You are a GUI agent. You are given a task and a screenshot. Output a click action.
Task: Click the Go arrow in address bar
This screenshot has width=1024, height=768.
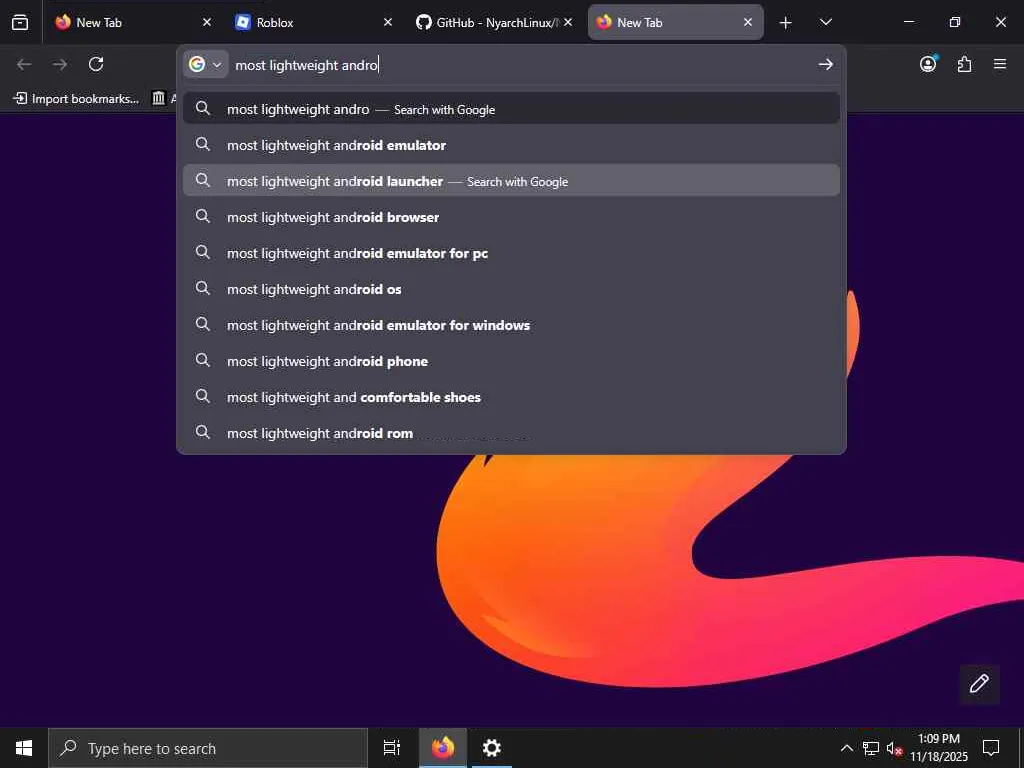(825, 64)
